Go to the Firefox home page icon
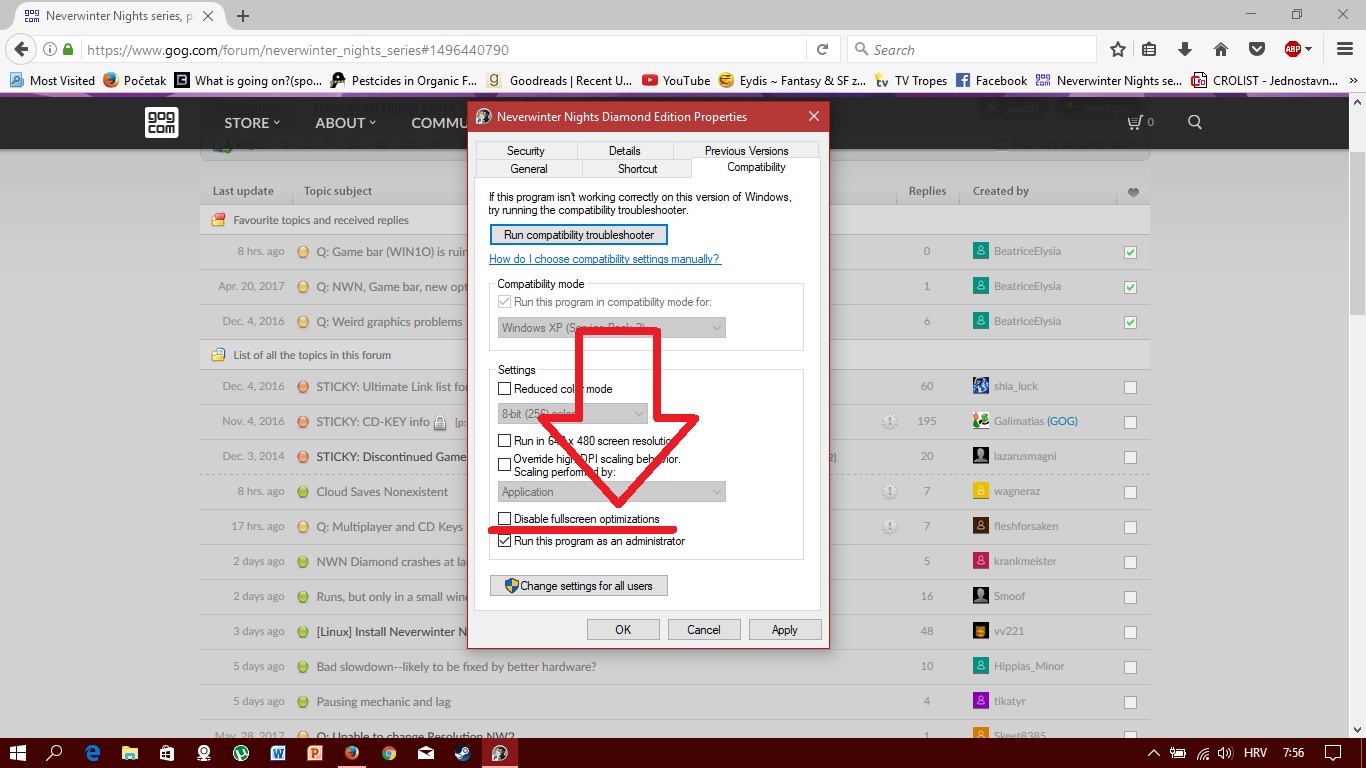 coord(1221,49)
